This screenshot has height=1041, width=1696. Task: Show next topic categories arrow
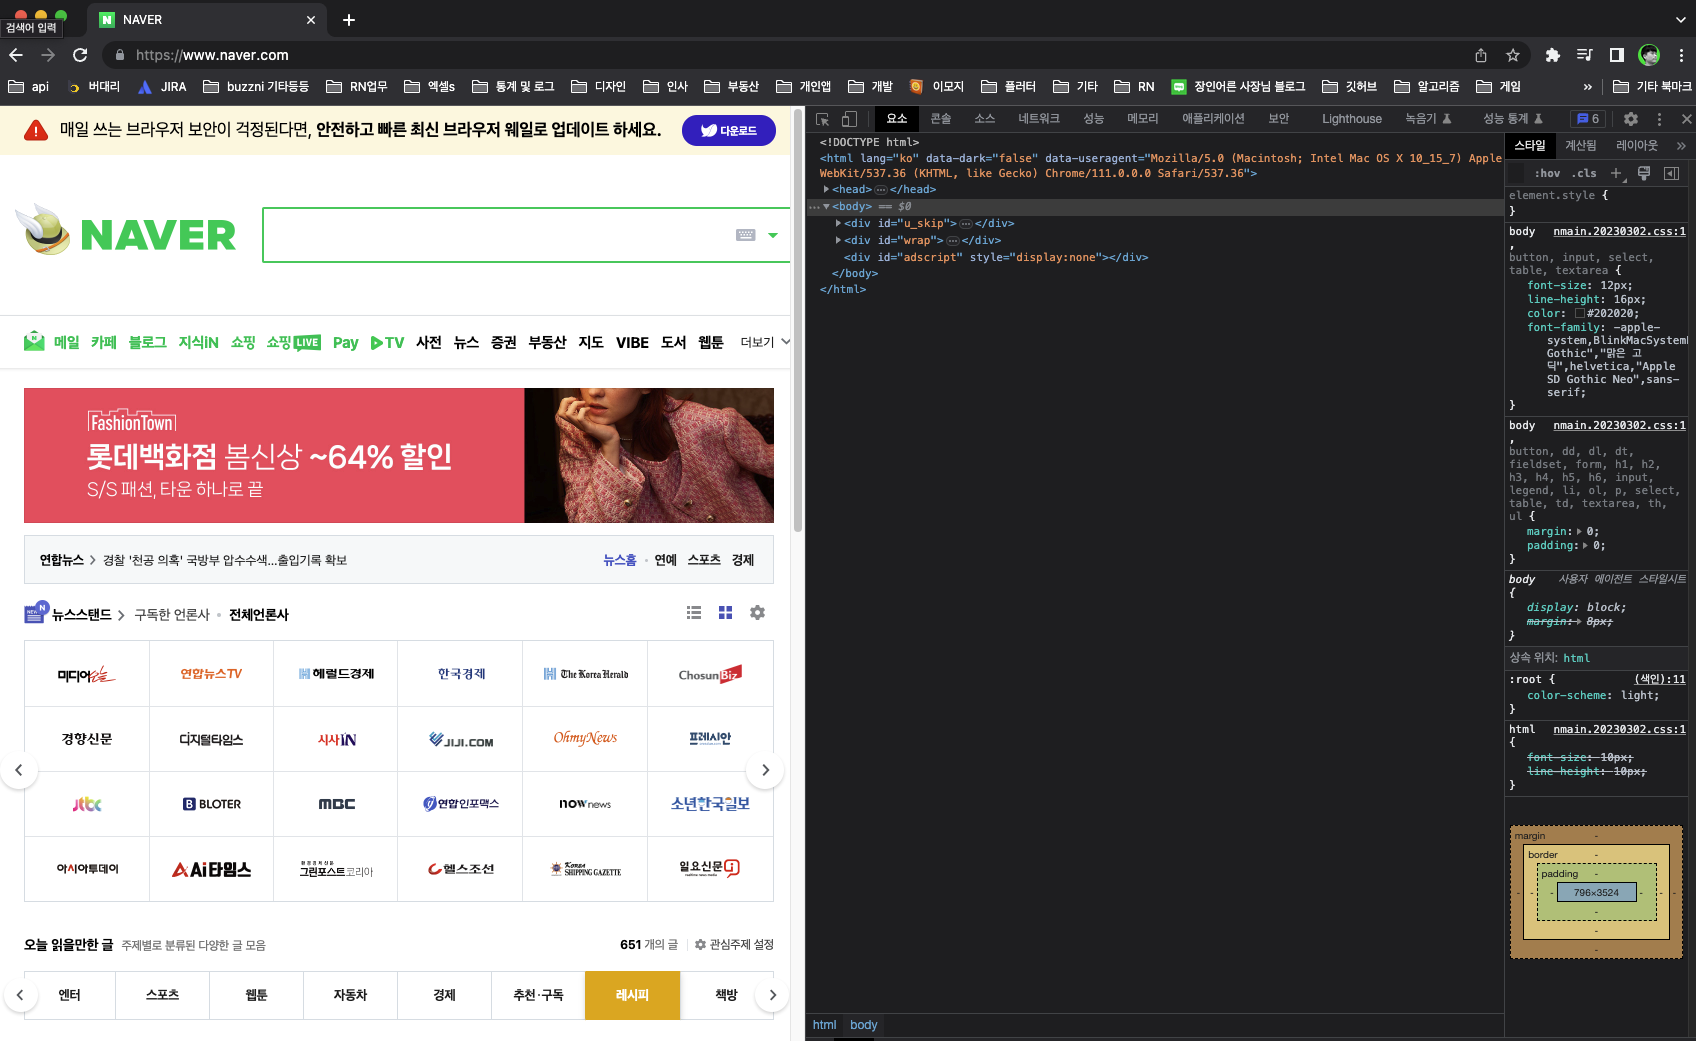772,995
